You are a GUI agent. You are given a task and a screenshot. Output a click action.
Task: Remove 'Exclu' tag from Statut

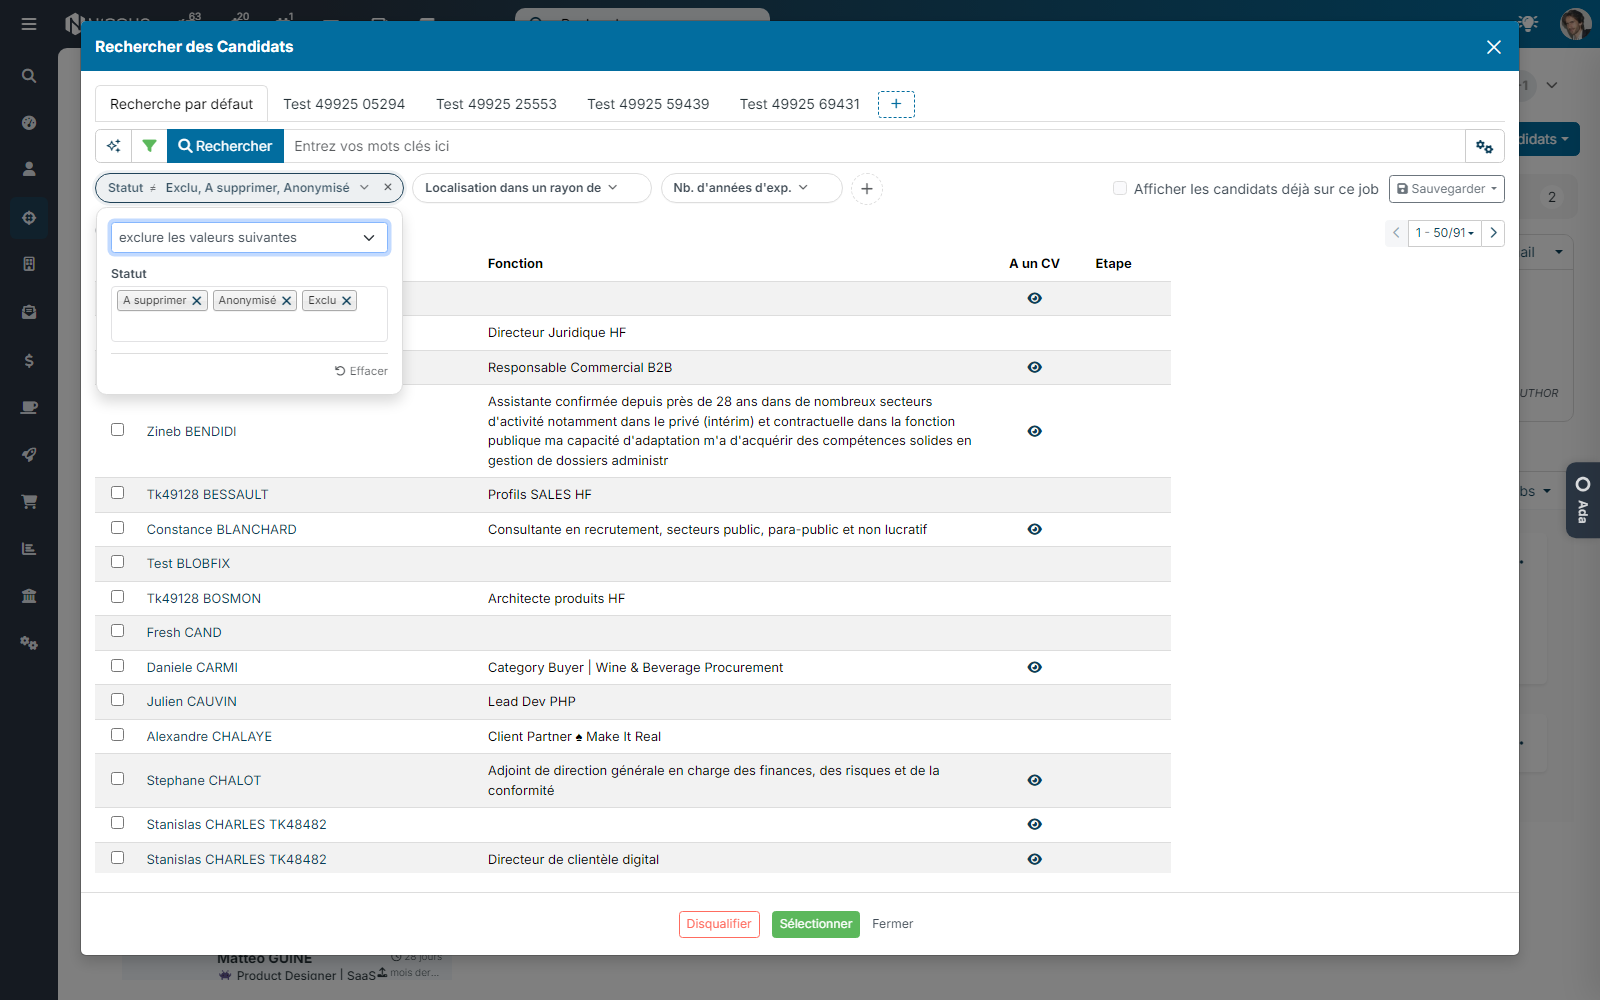click(x=347, y=301)
